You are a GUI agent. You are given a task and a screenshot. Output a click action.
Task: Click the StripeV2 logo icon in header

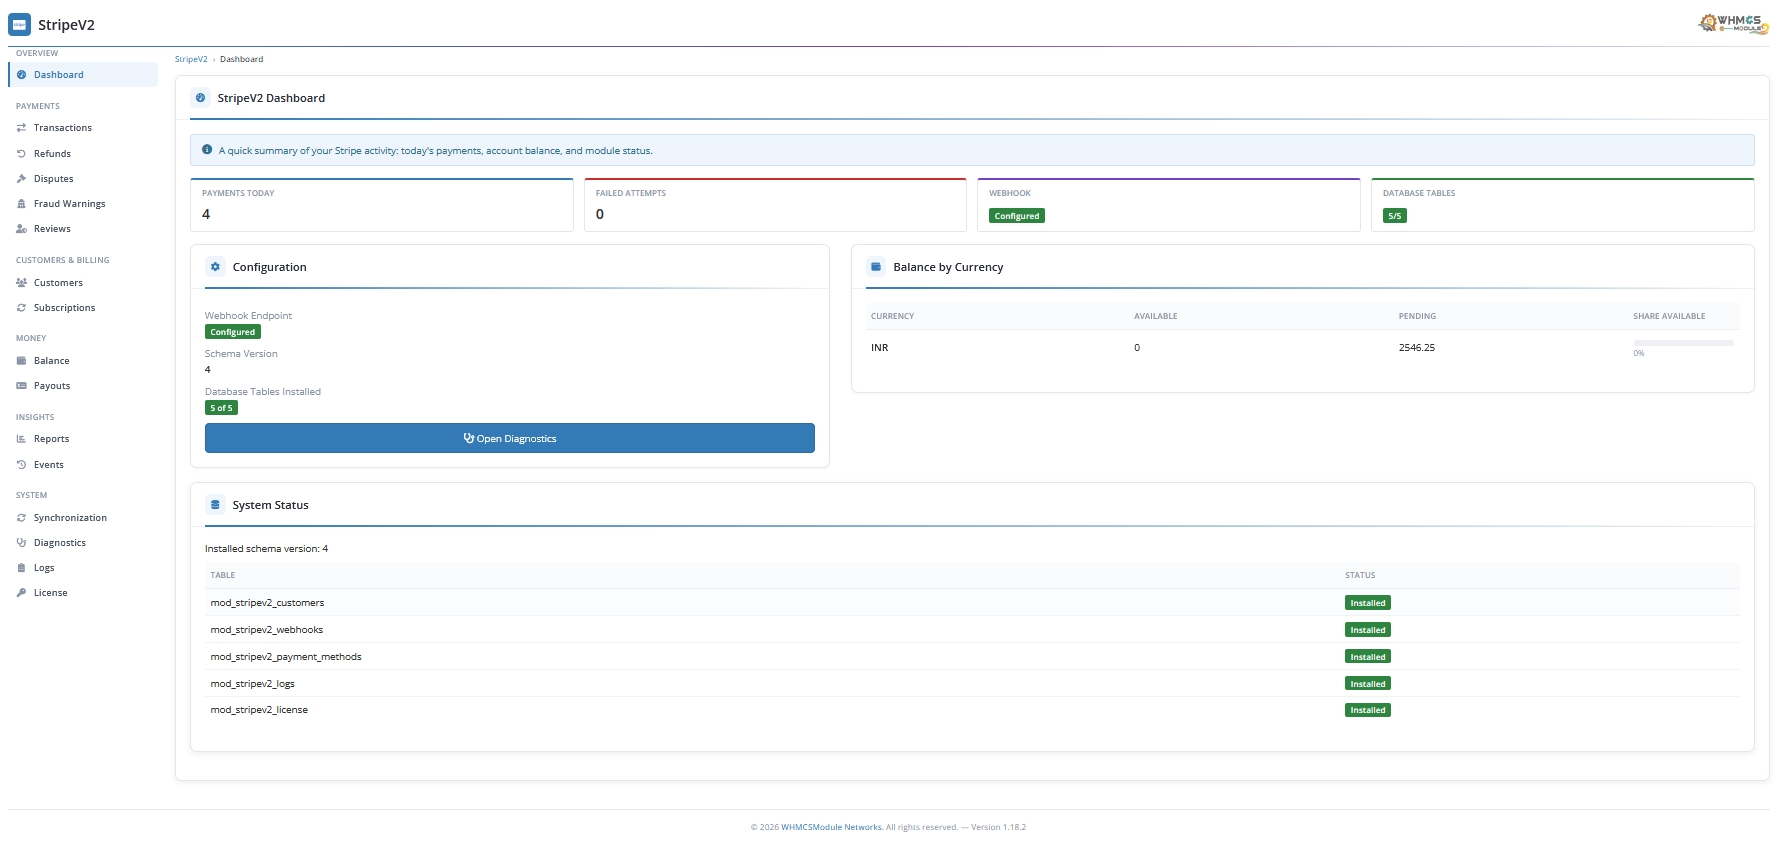(x=19, y=25)
